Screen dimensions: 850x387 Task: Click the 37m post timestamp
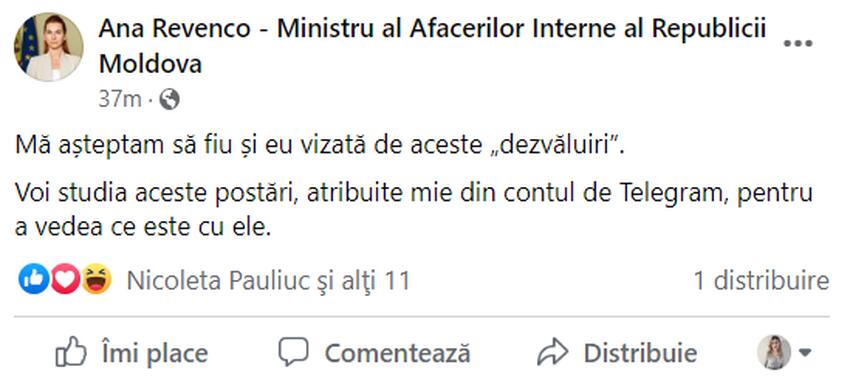pos(120,100)
